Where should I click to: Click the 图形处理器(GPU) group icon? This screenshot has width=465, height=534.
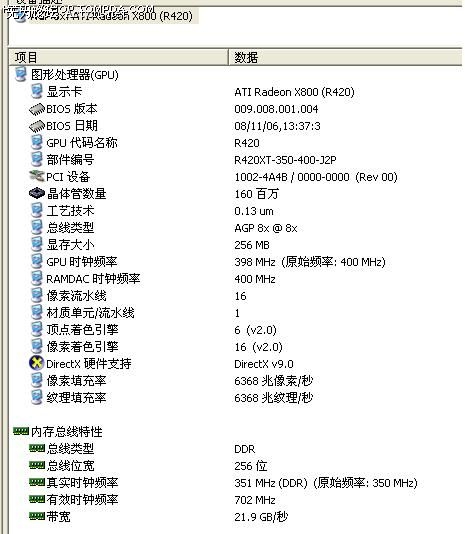tap(20, 74)
